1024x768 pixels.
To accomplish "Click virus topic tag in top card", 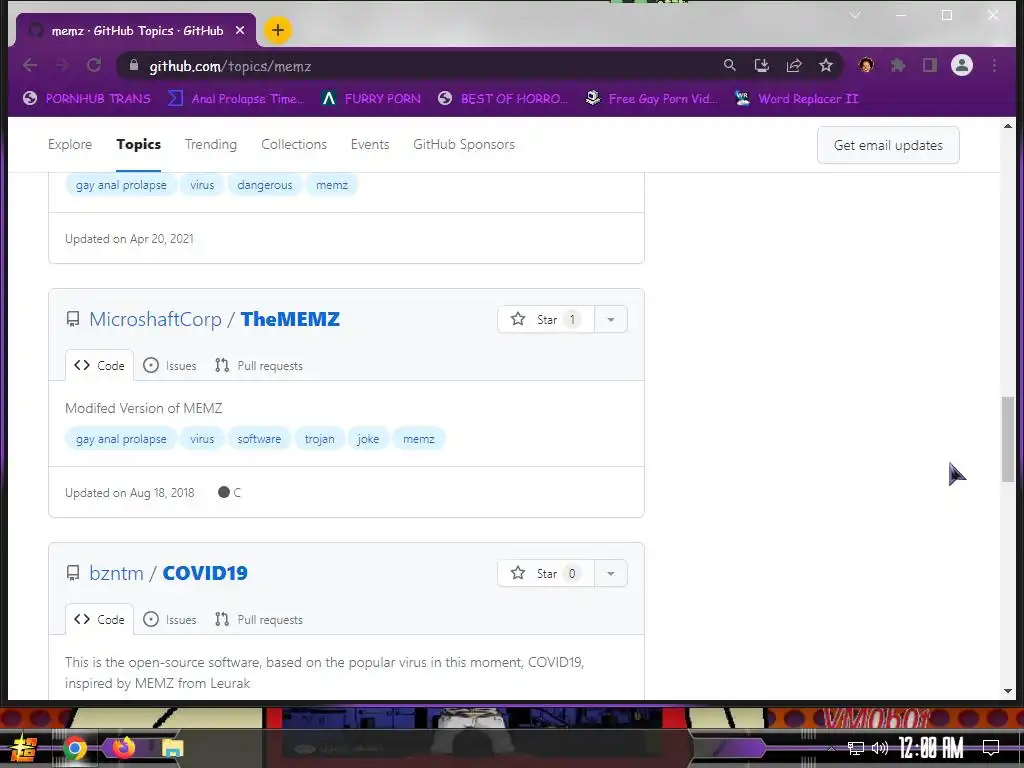I will pos(202,185).
